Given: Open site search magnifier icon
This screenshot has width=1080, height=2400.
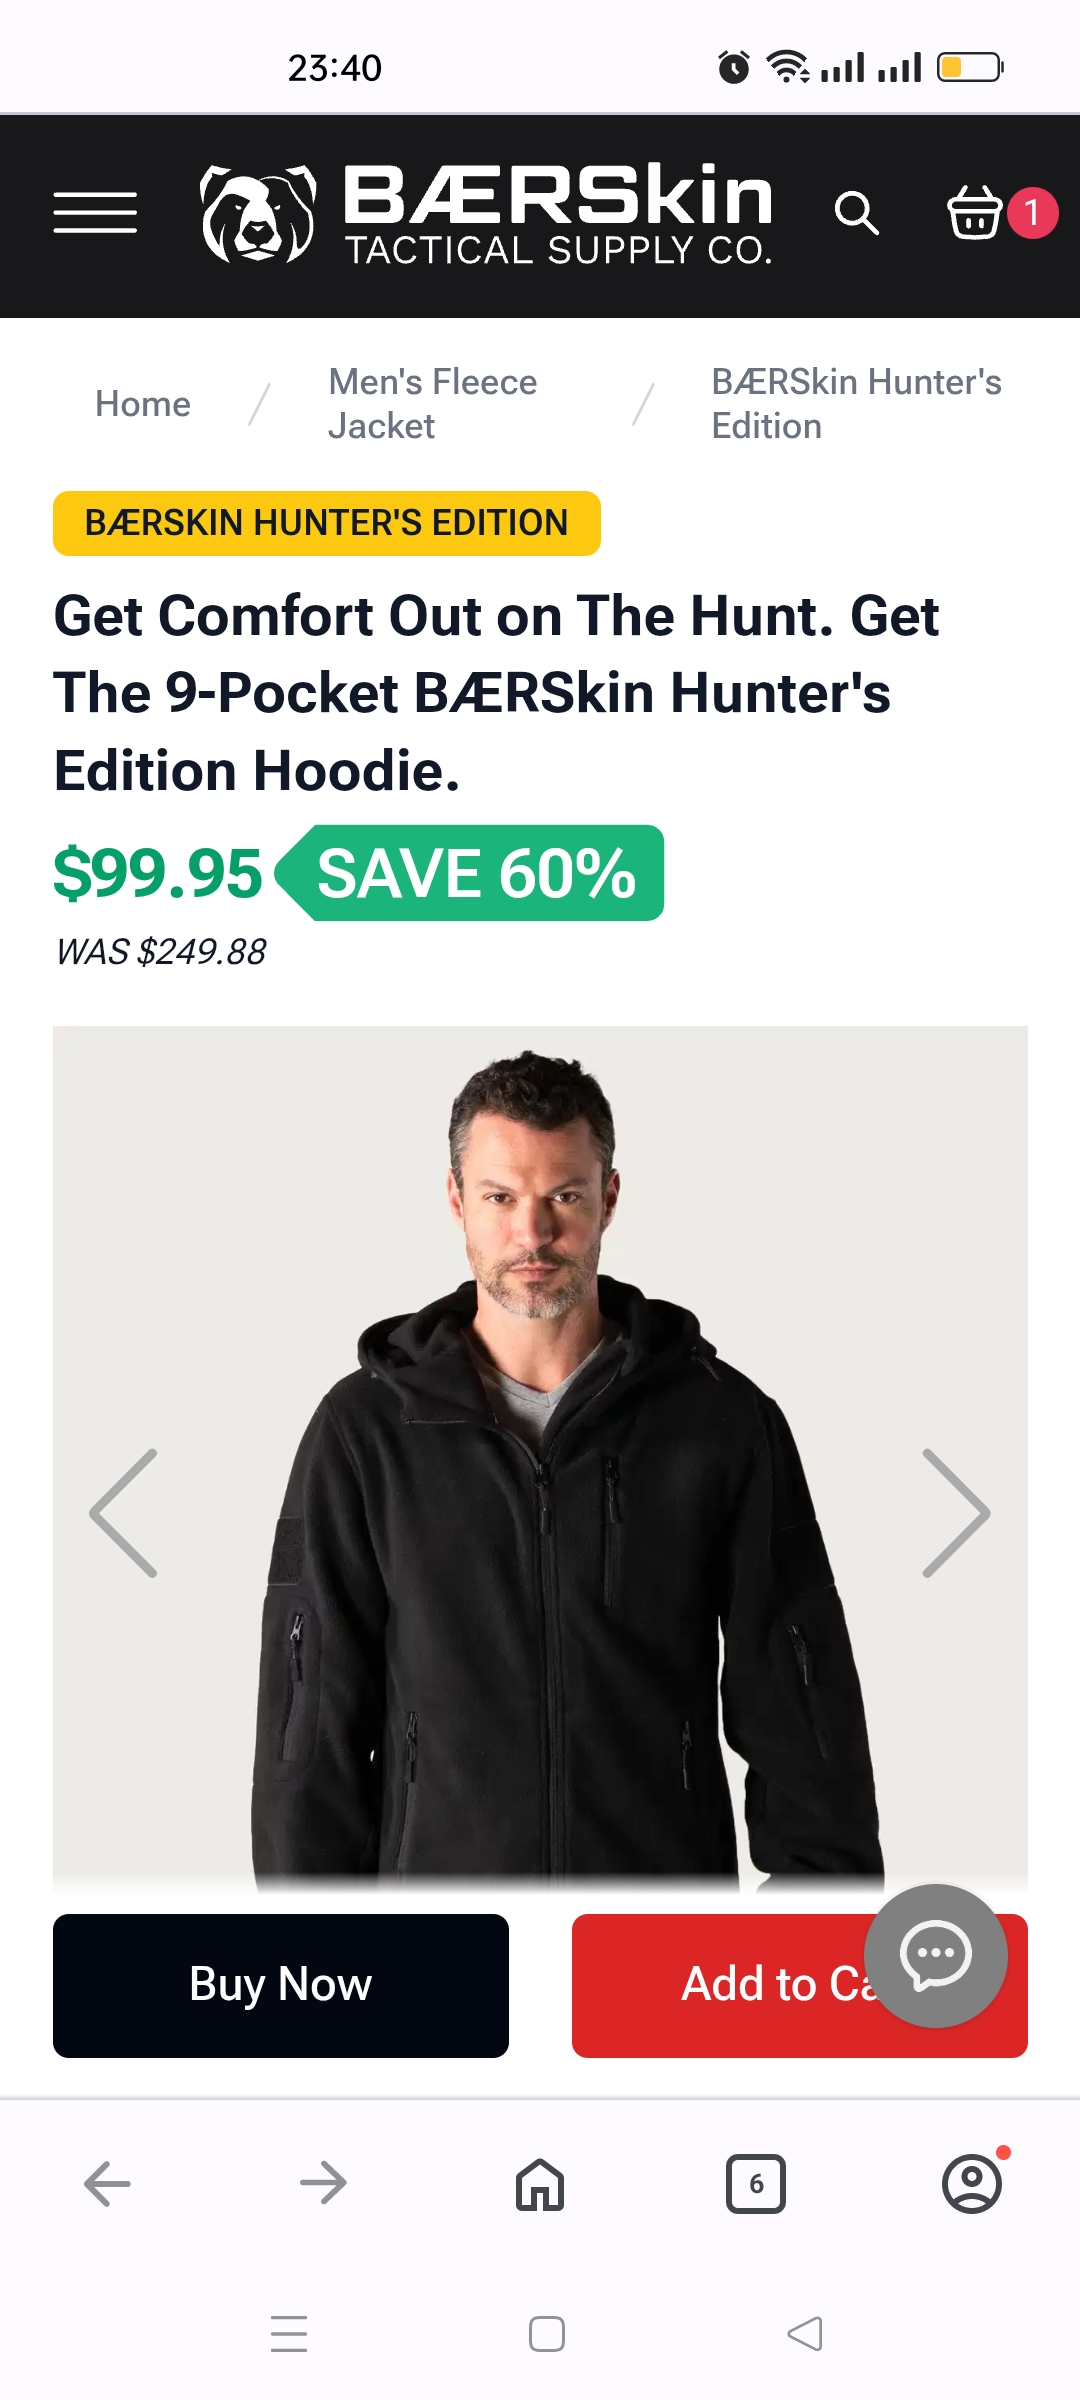Looking at the screenshot, I should 857,213.
